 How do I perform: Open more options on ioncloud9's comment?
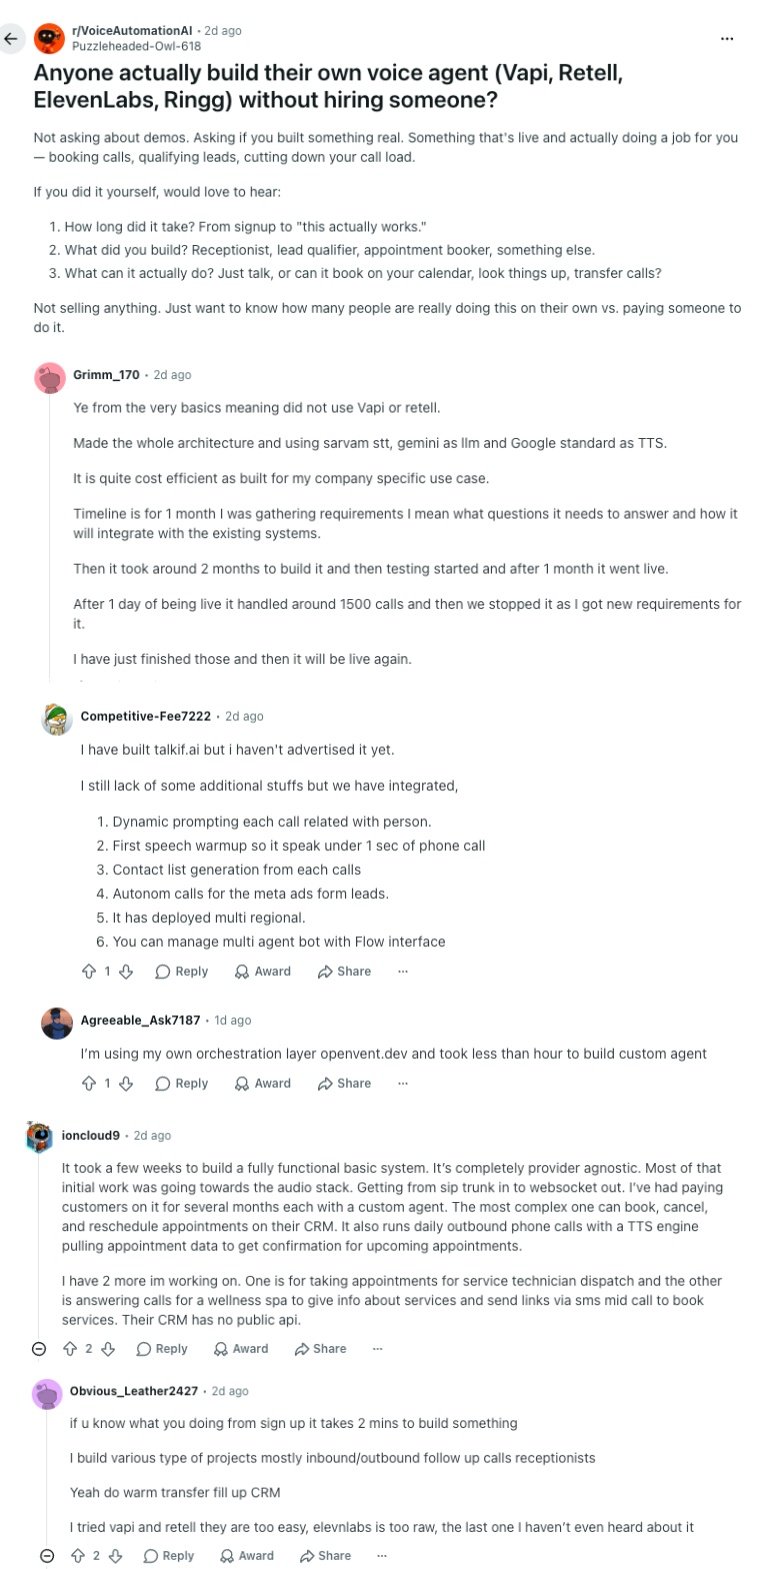coord(378,1348)
